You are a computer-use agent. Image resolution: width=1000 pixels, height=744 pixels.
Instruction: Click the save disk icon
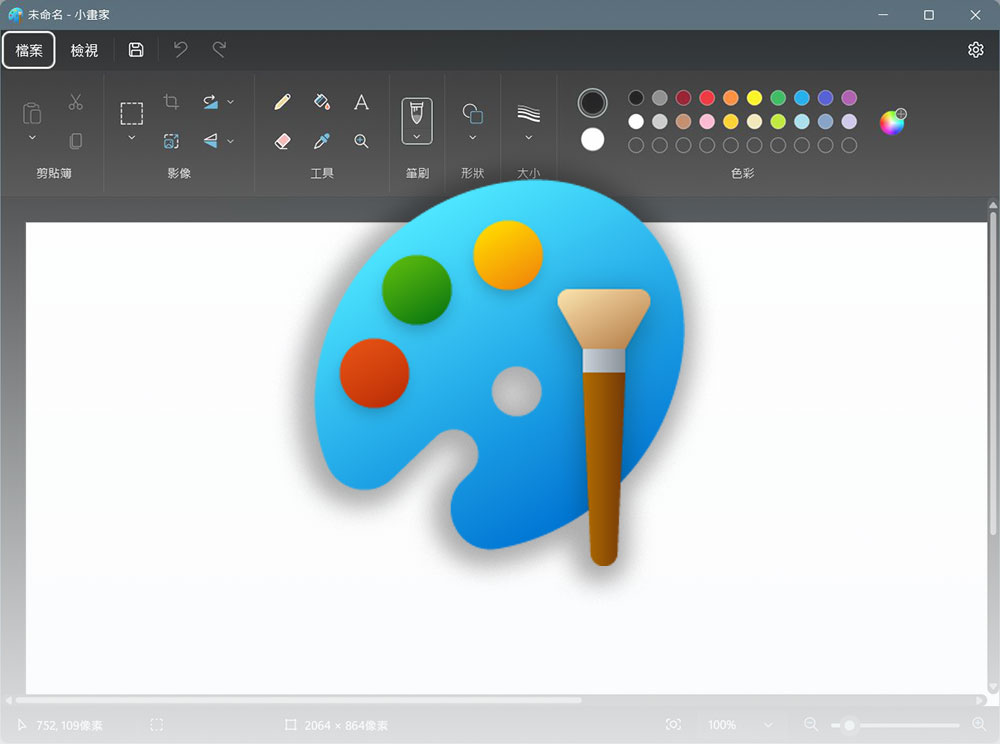(x=136, y=50)
